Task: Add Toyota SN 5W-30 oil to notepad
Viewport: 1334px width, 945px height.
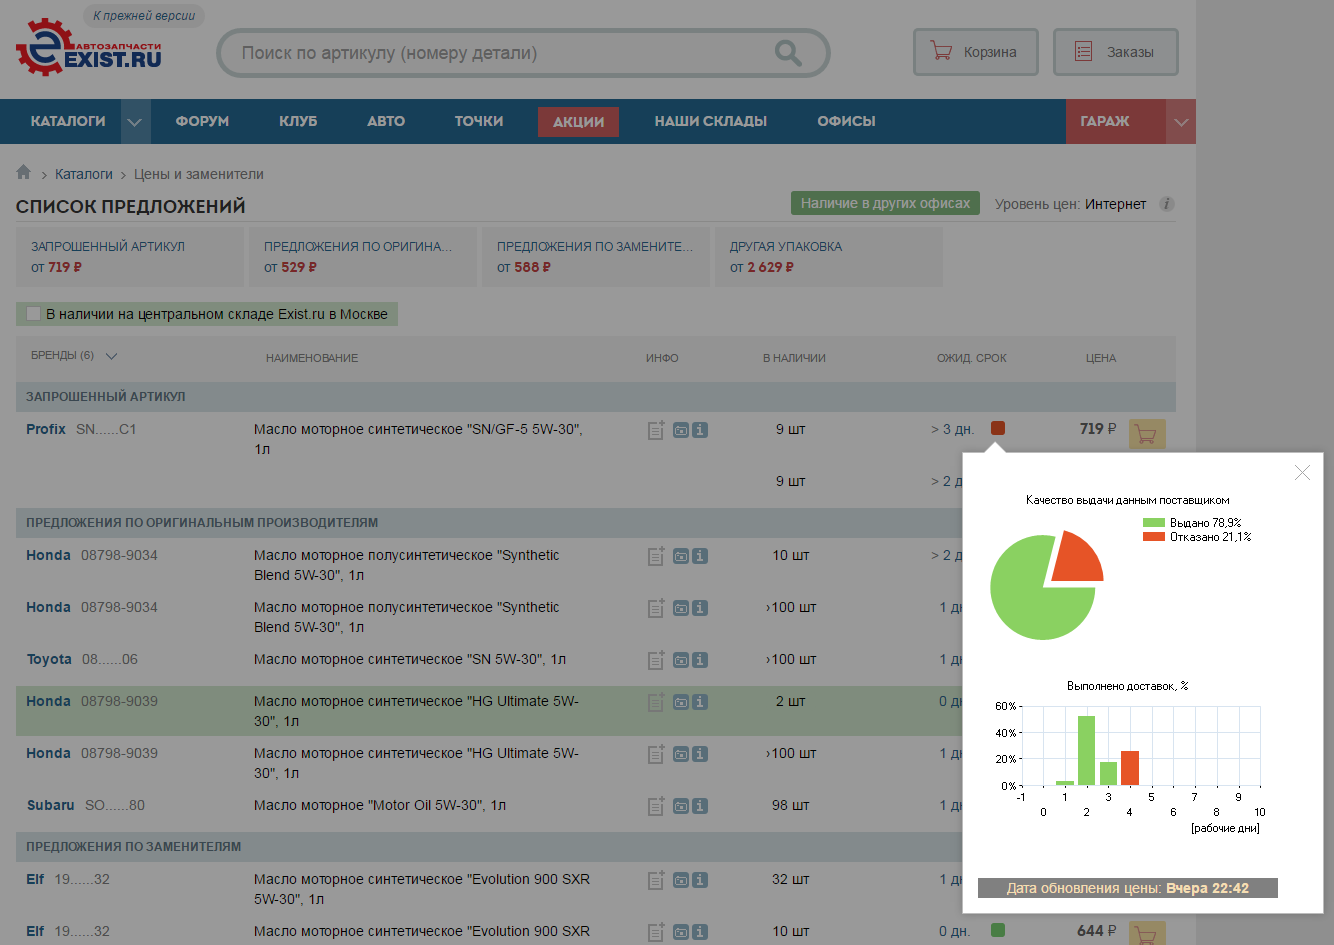Action: tap(656, 660)
